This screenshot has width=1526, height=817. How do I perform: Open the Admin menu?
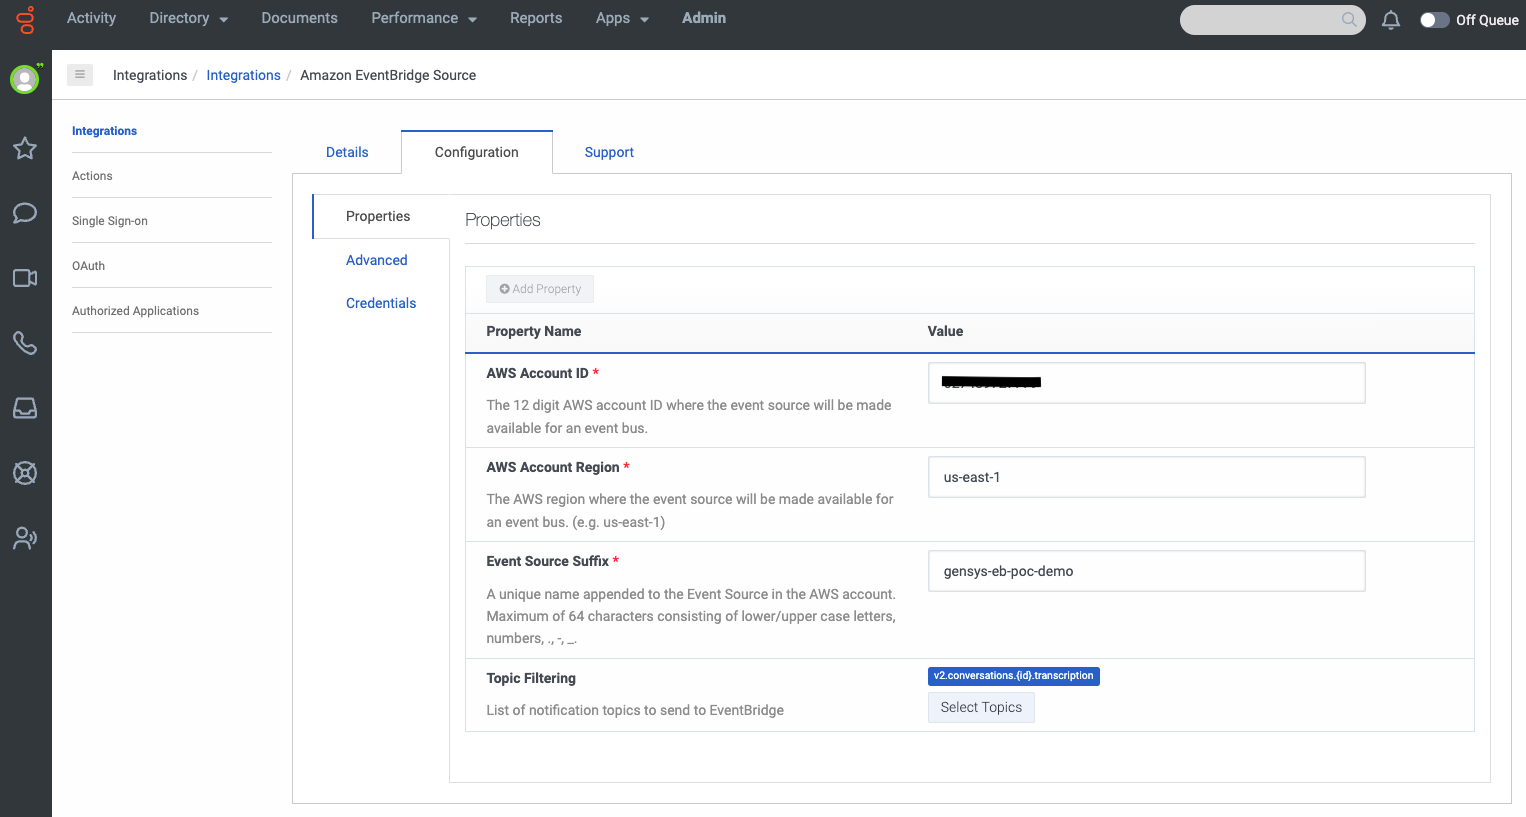(x=704, y=18)
